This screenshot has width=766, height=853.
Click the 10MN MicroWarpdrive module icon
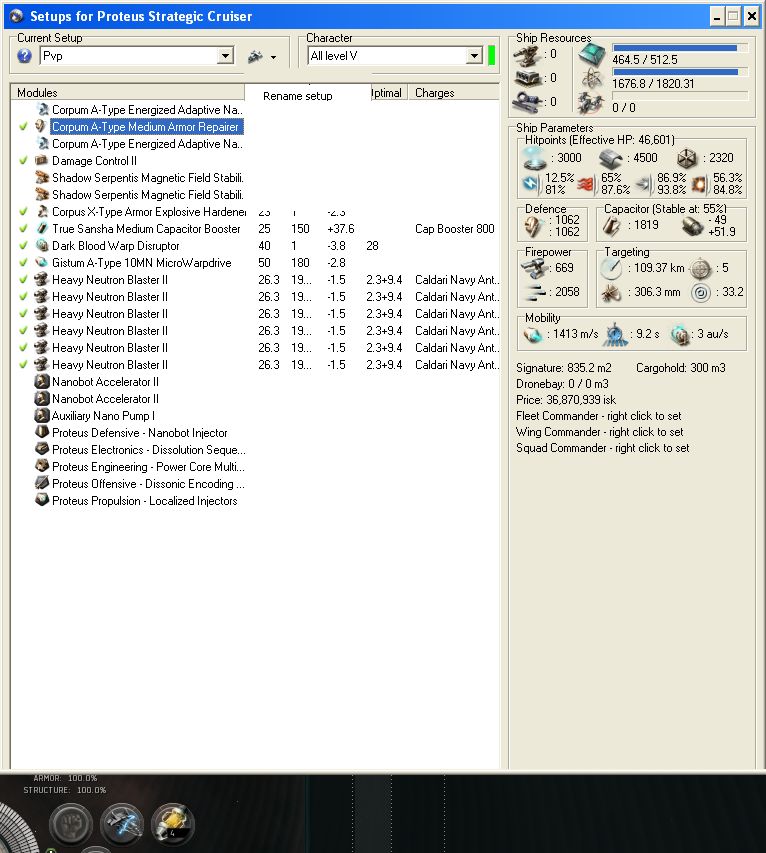(x=41, y=262)
